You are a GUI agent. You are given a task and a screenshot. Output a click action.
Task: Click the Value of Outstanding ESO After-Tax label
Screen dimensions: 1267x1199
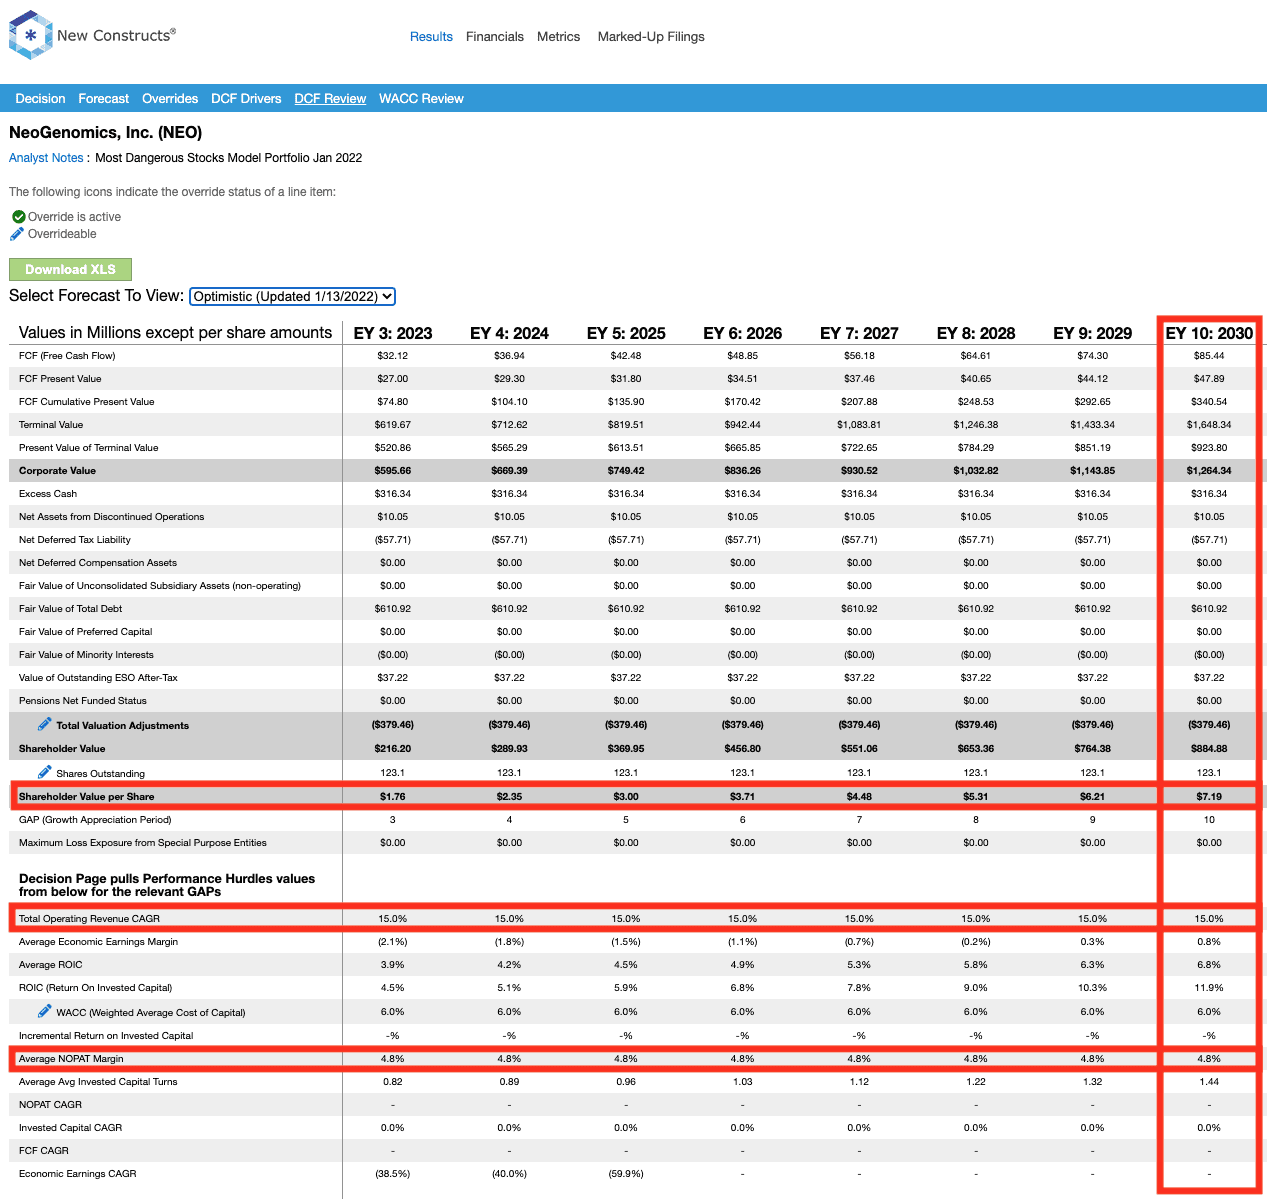tap(98, 678)
